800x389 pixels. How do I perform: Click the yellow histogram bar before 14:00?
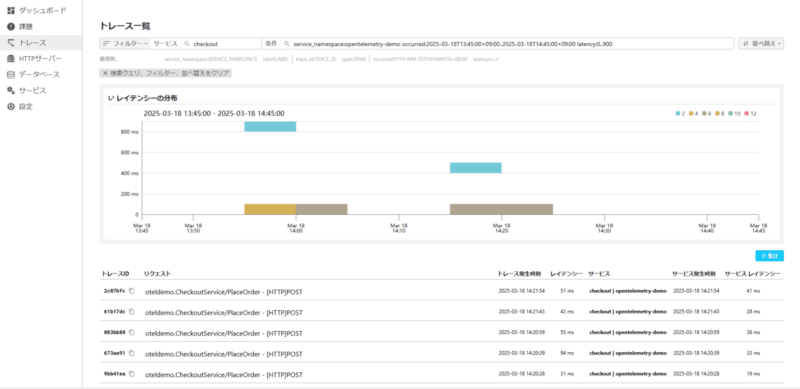270,209
